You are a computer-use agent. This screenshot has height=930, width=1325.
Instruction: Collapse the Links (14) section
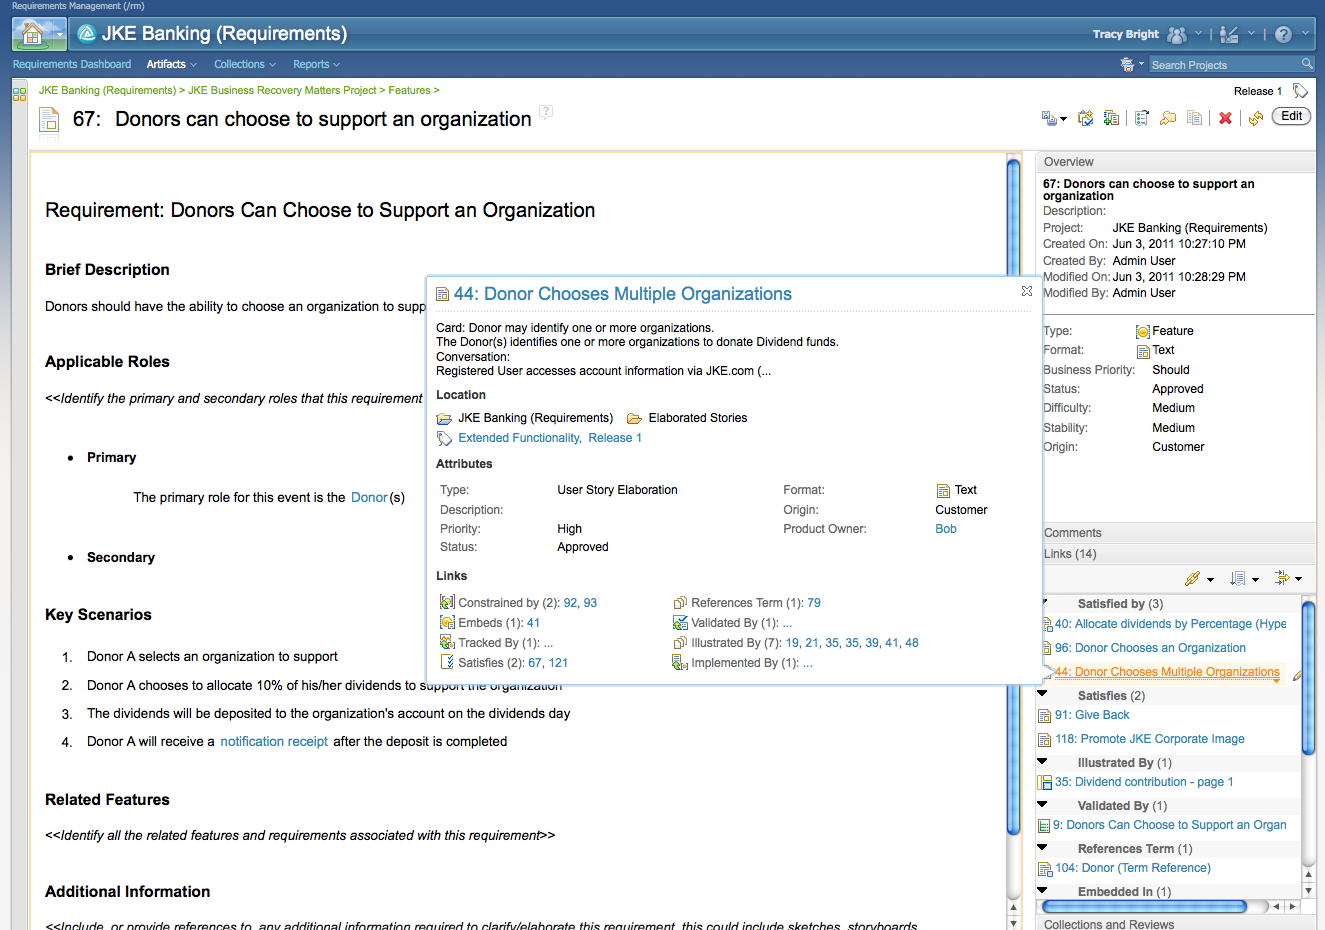(x=1175, y=554)
